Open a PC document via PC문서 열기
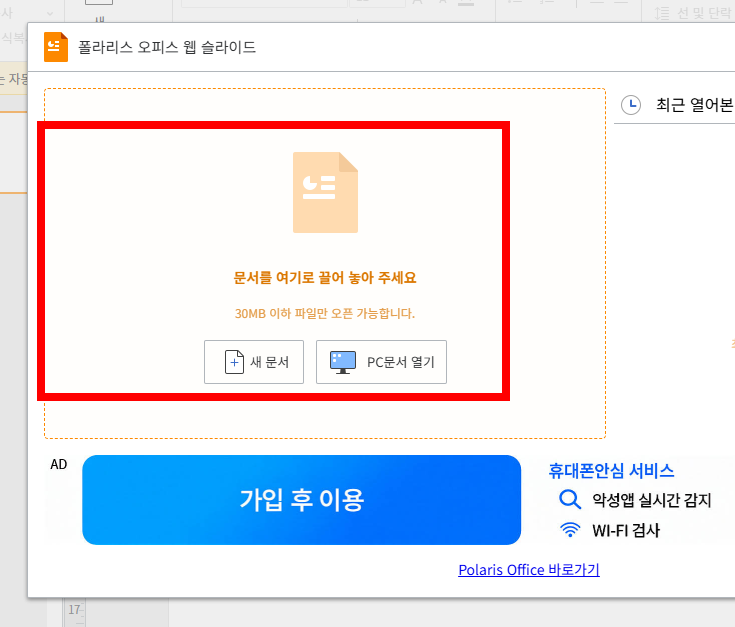Viewport: 735px width, 627px height. (381, 362)
